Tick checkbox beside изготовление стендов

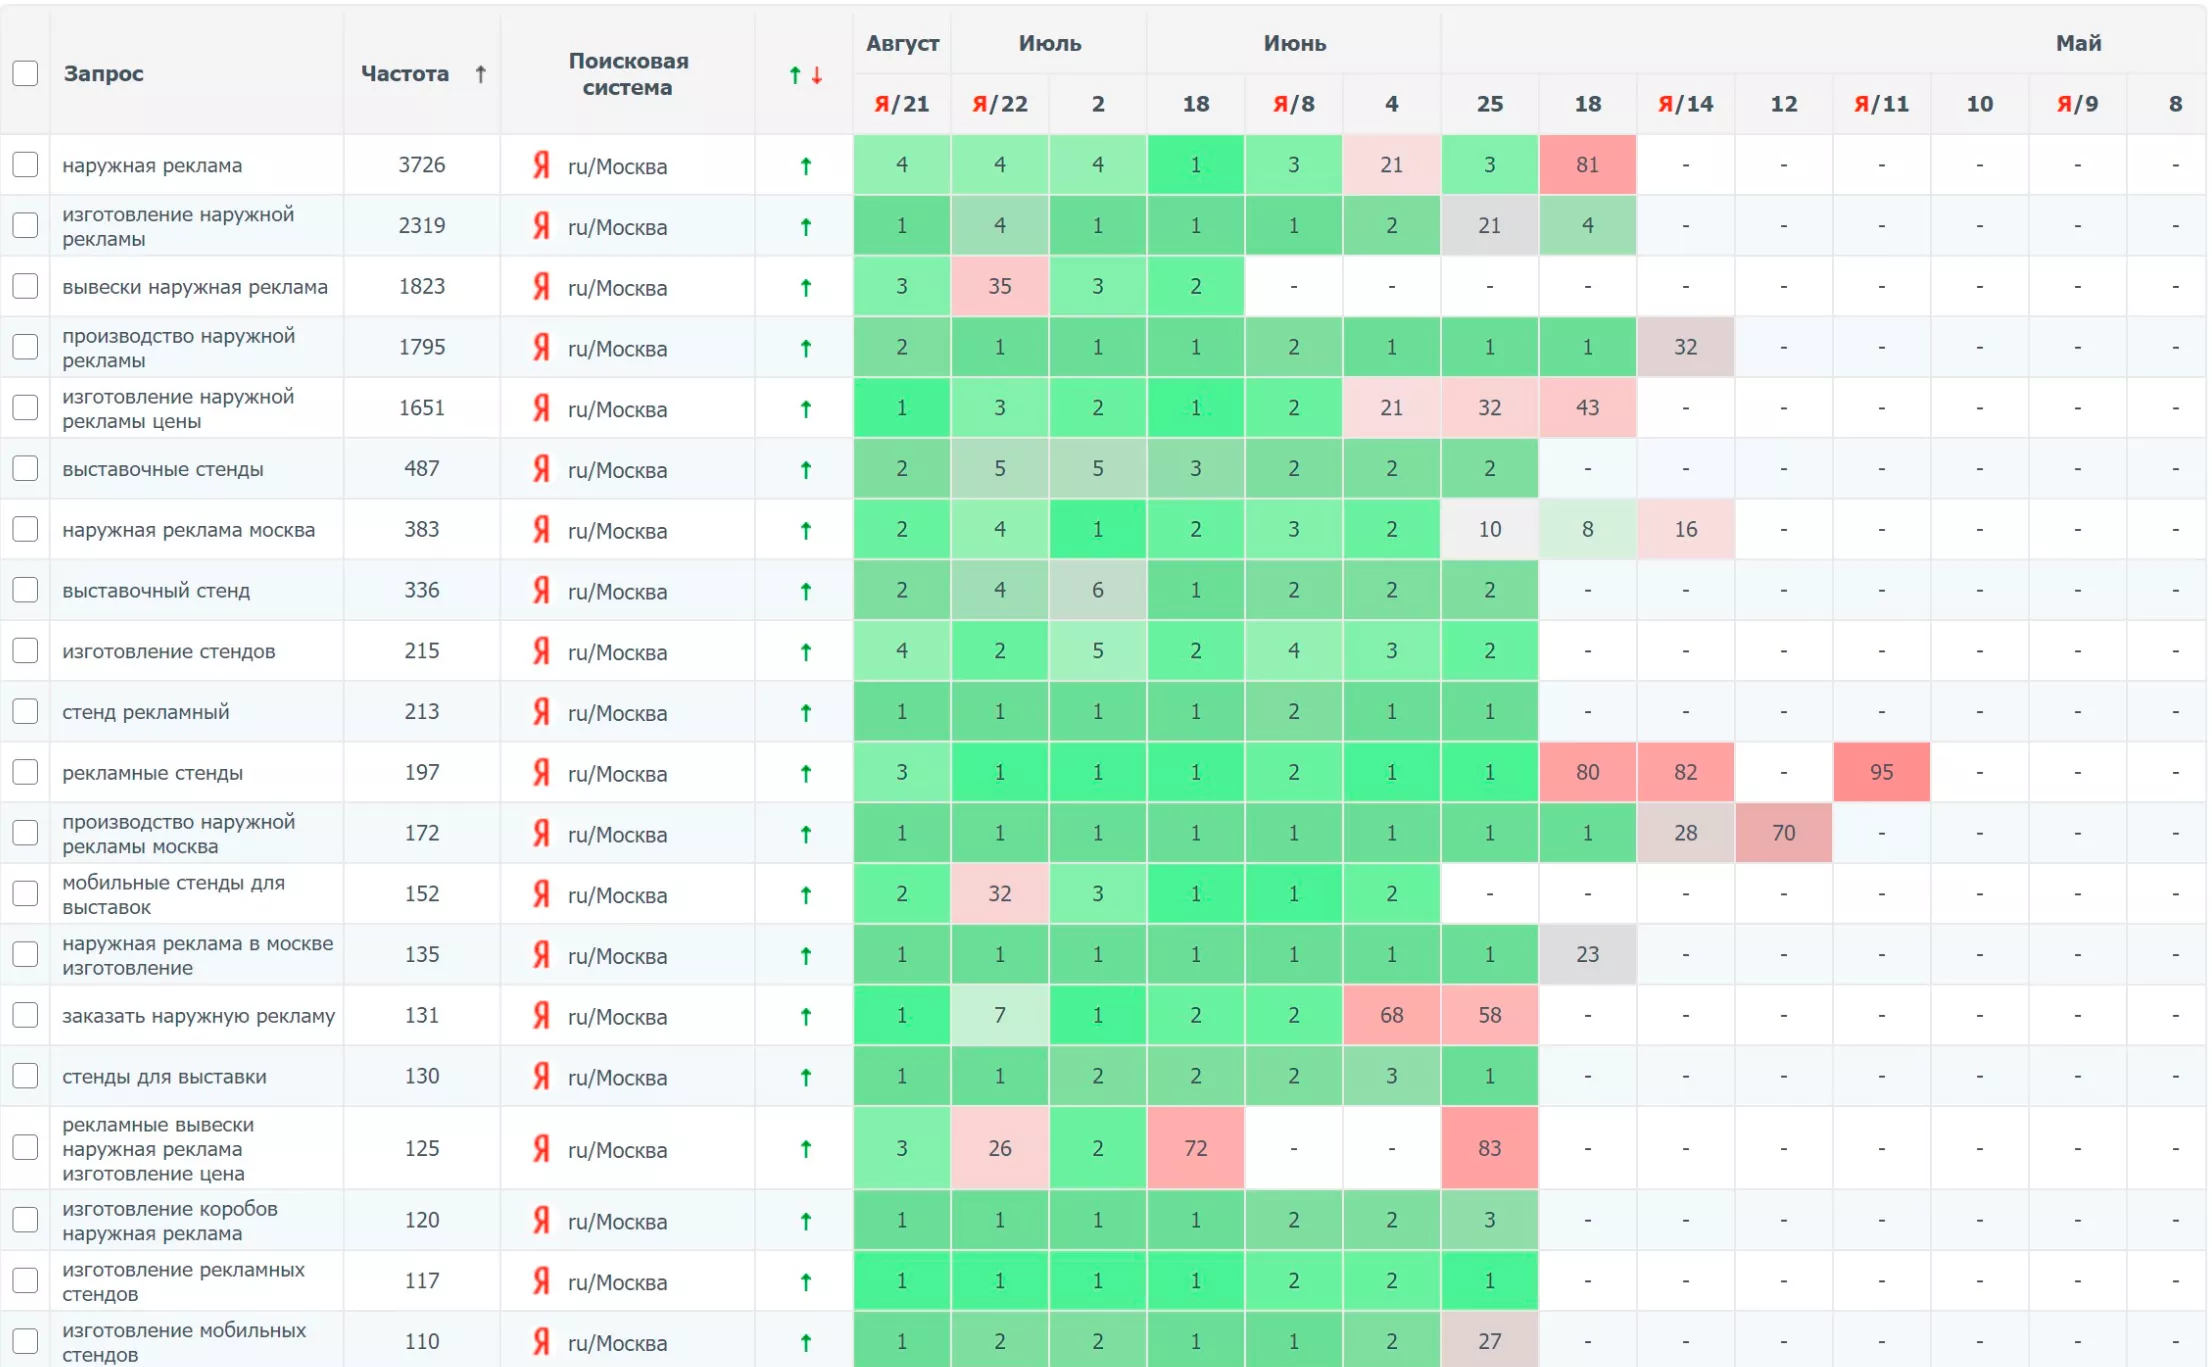pos(25,651)
